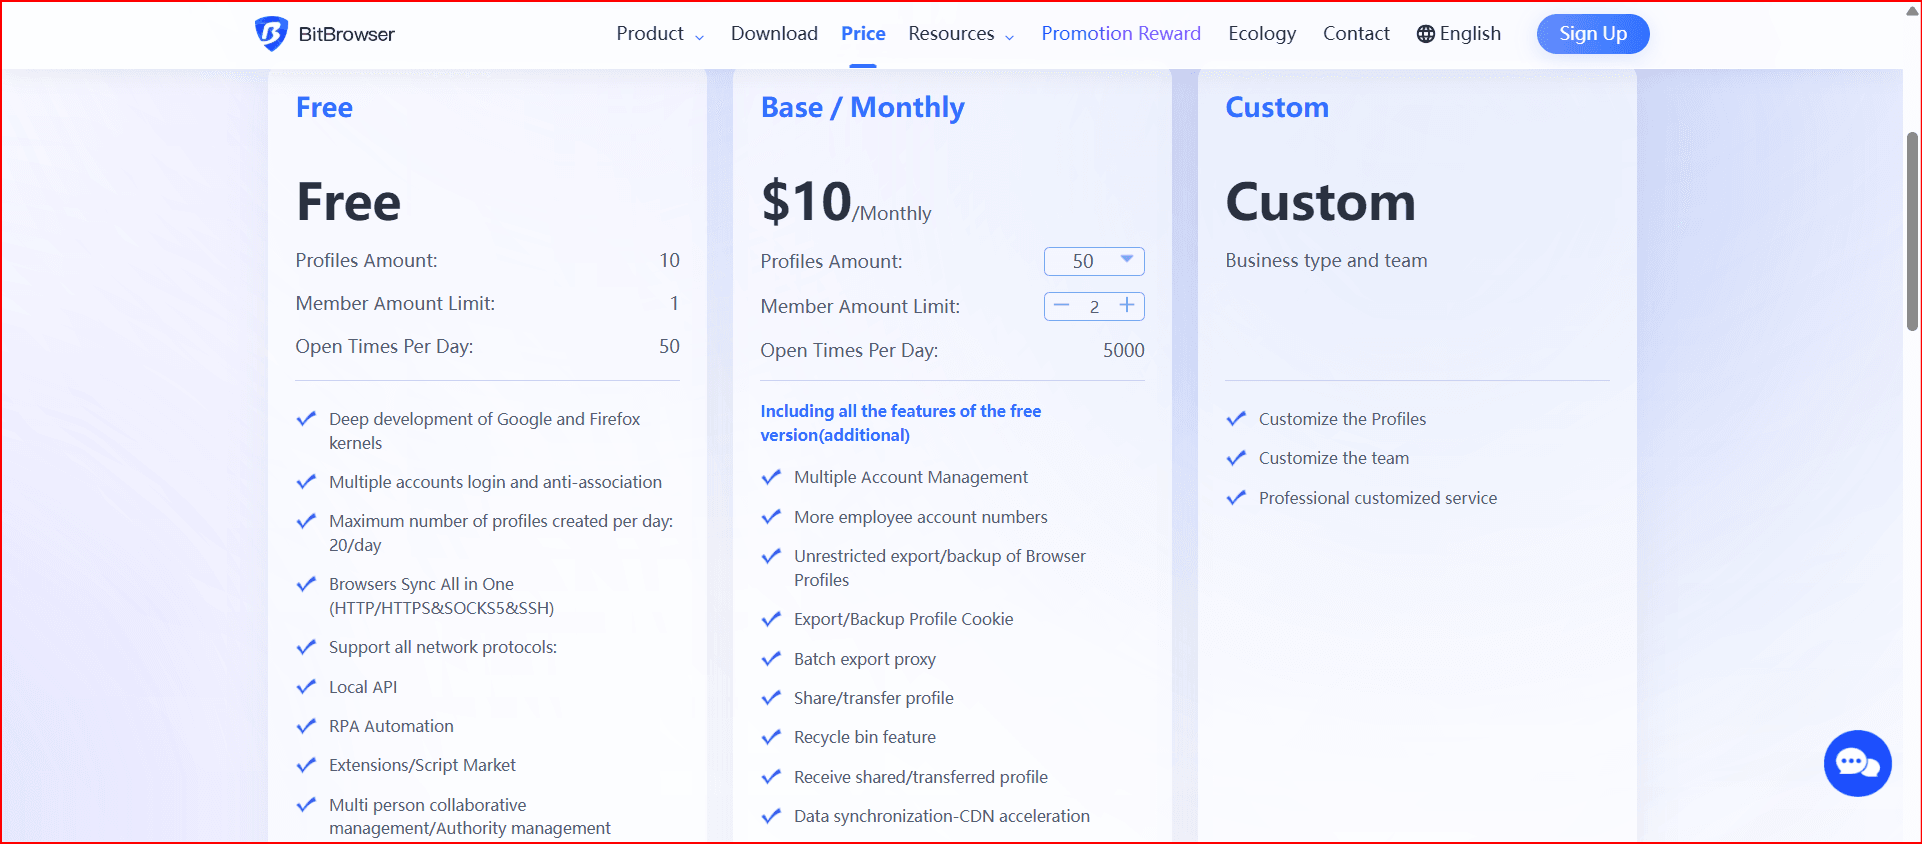Open the Contact page
This screenshot has height=844, width=1922.
(x=1356, y=34)
